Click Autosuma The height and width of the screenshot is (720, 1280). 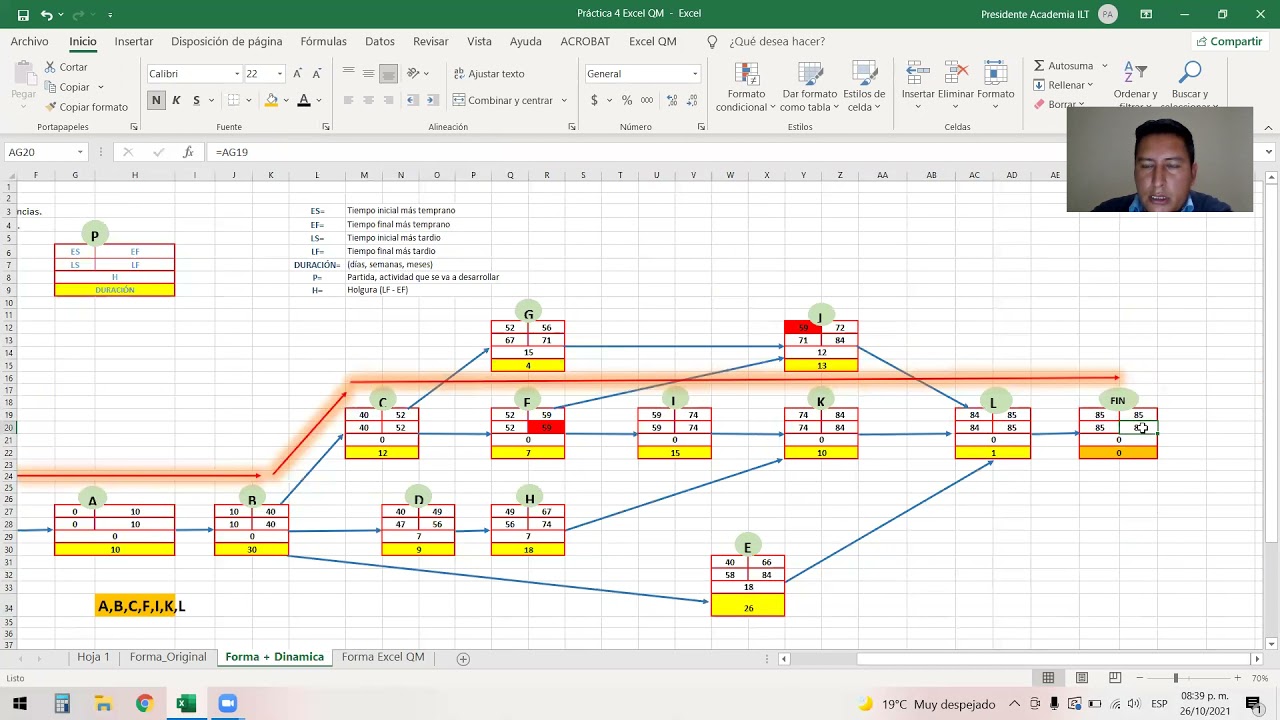coord(1064,66)
